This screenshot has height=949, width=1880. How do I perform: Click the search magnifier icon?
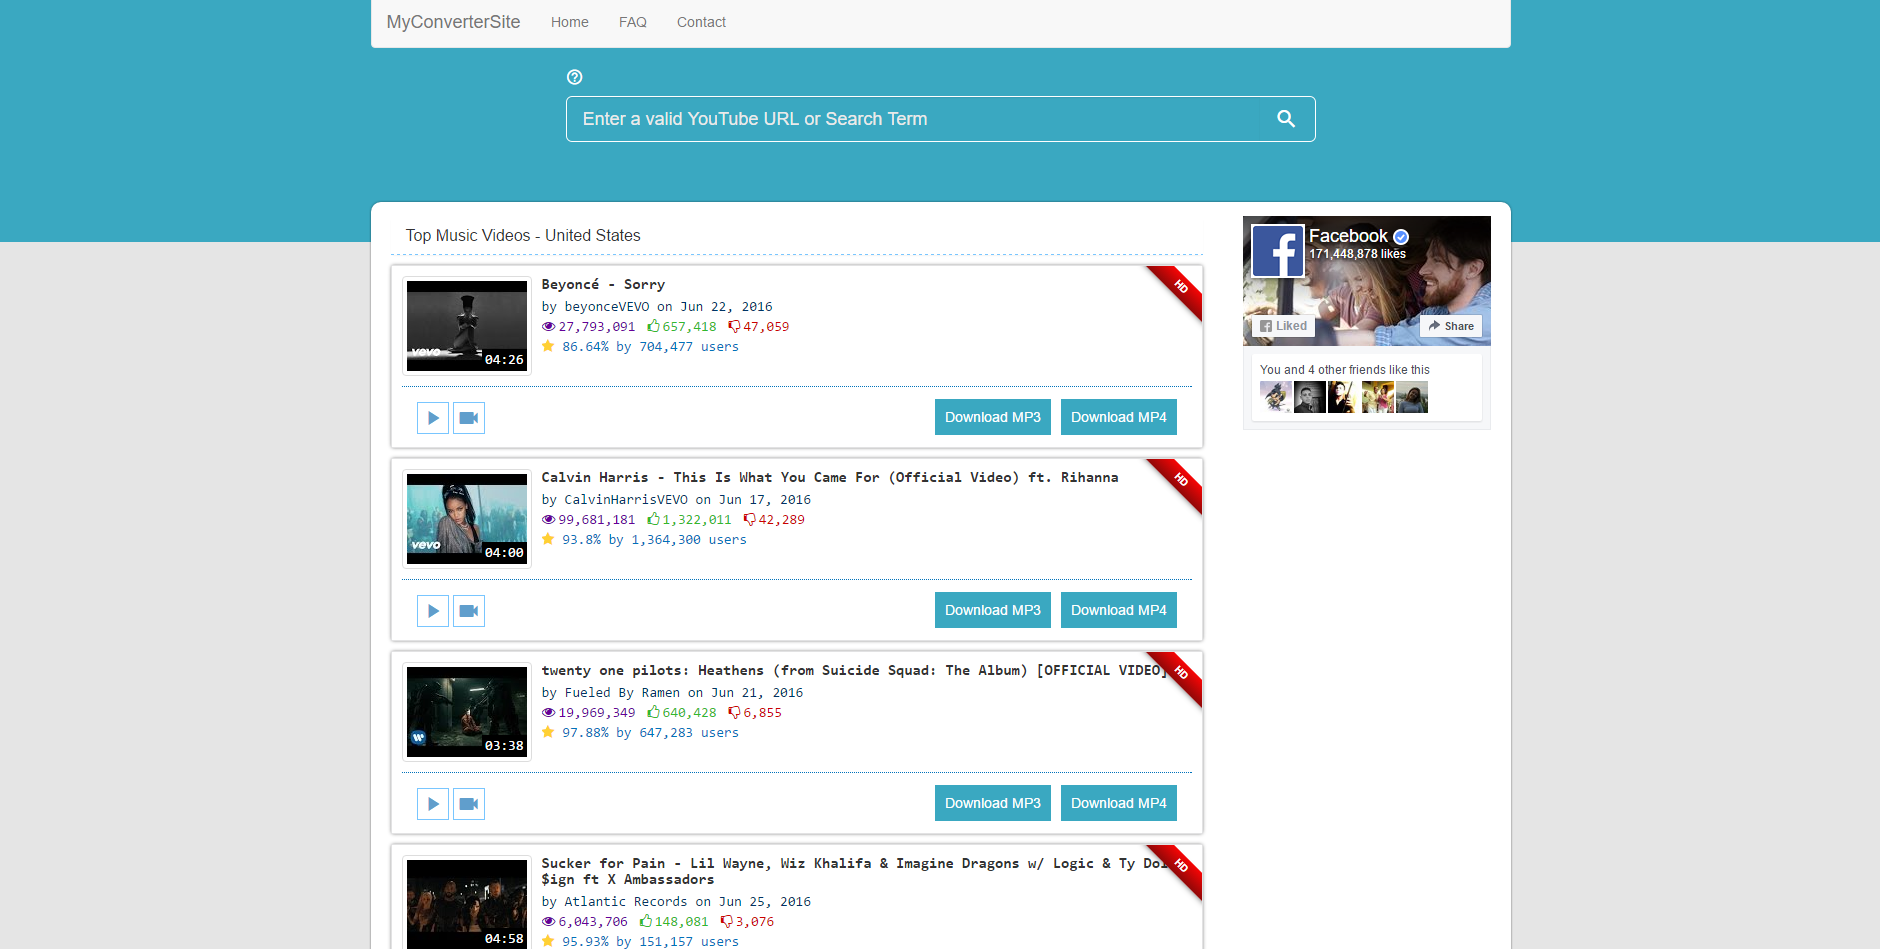tap(1286, 118)
